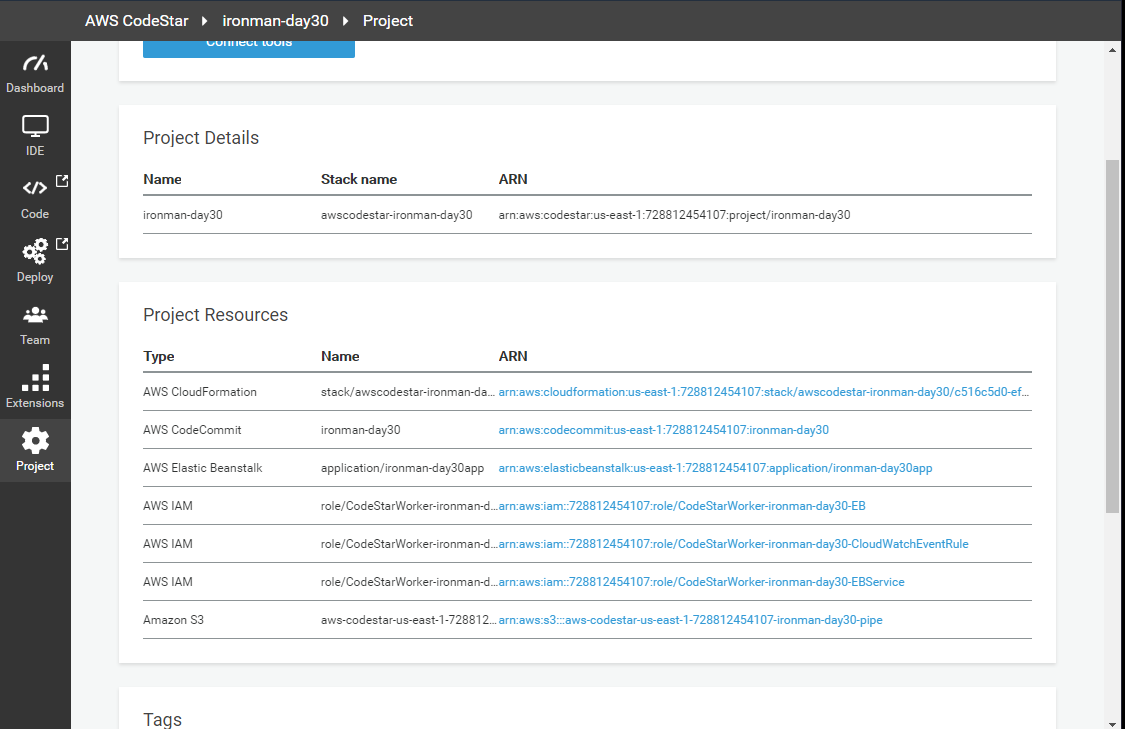Open the CloudFormation stack ARN link
This screenshot has width=1125, height=729.
point(764,392)
